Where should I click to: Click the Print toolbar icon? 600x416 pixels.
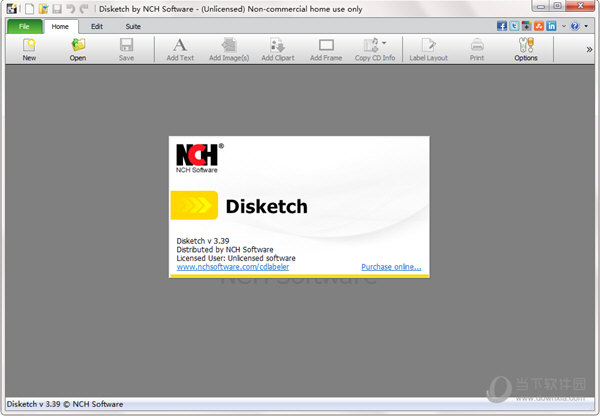(x=477, y=48)
